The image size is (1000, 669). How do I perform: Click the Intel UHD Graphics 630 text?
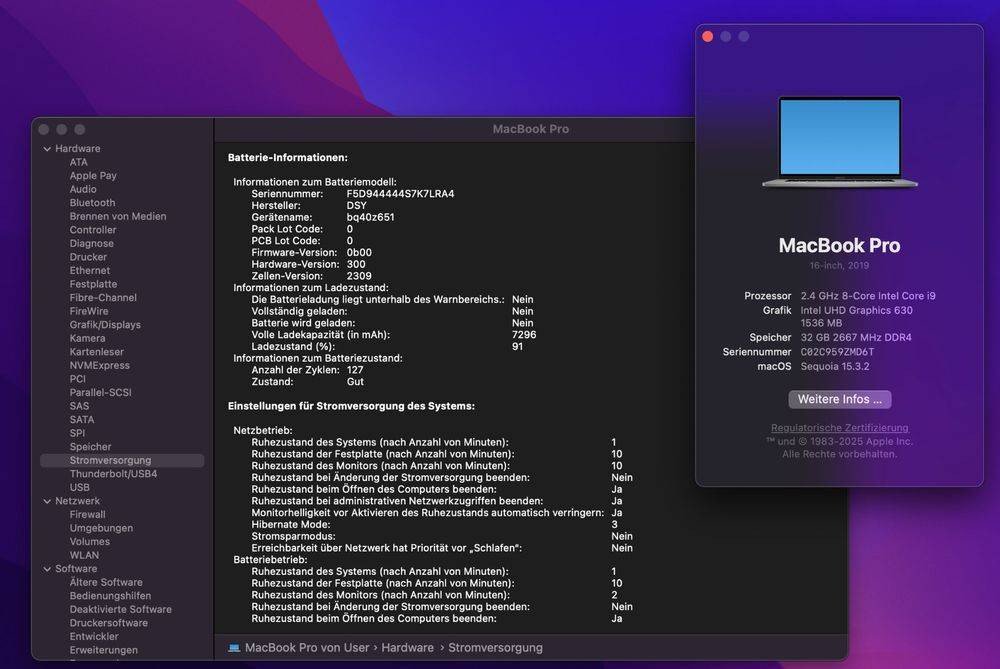[857, 311]
